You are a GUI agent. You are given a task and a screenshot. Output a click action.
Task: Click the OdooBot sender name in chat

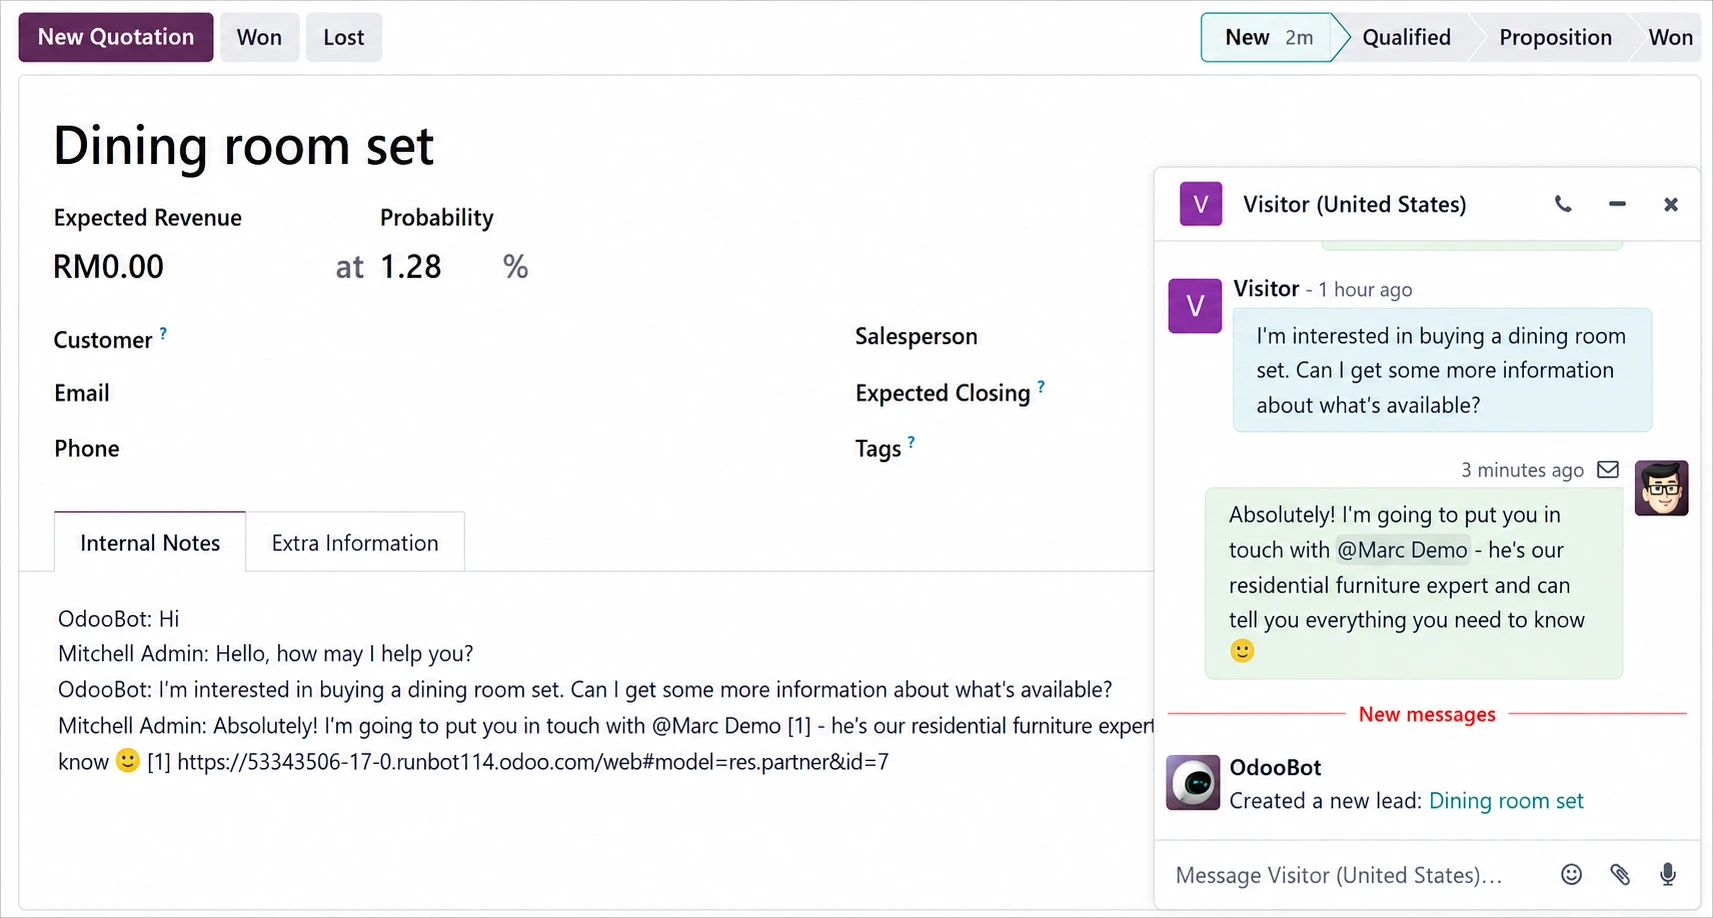1275,767
